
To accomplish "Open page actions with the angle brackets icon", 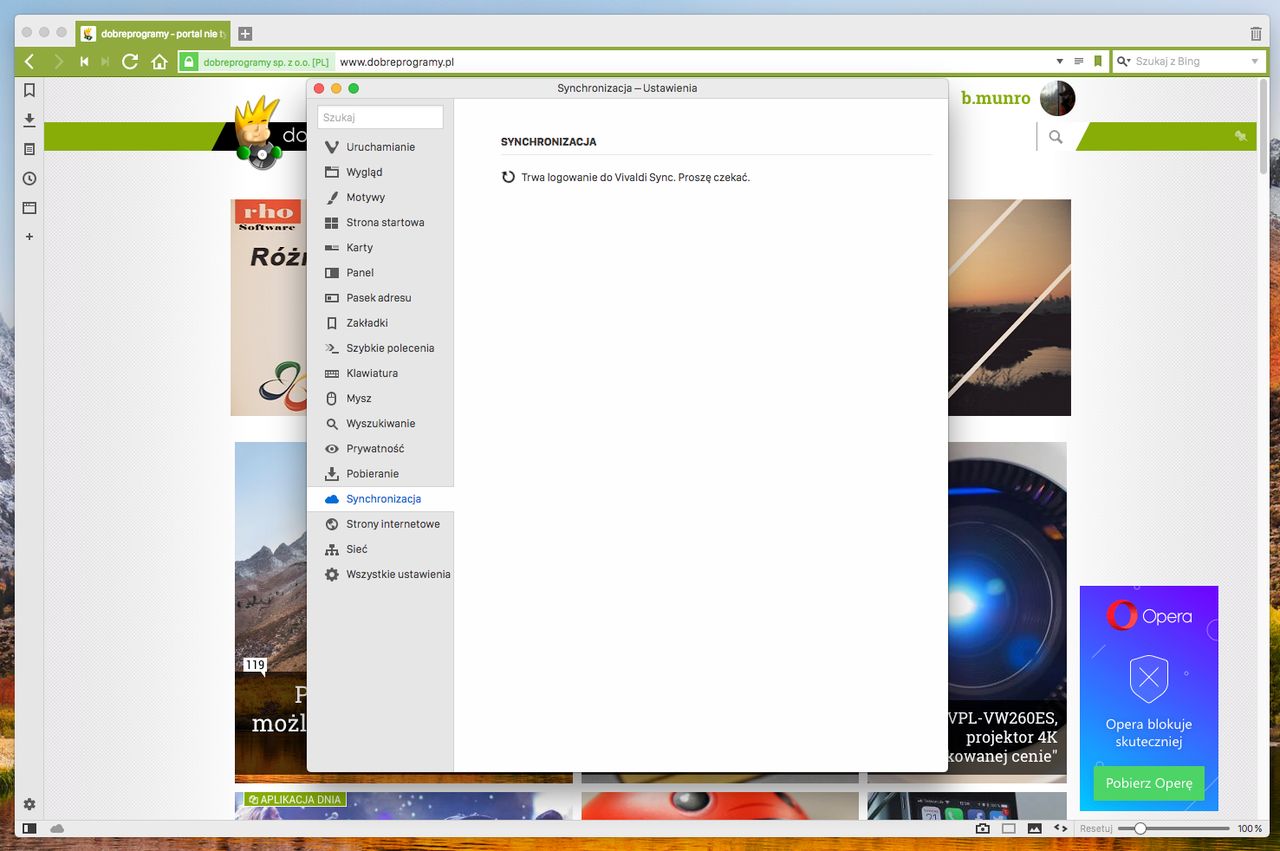I will point(1060,829).
